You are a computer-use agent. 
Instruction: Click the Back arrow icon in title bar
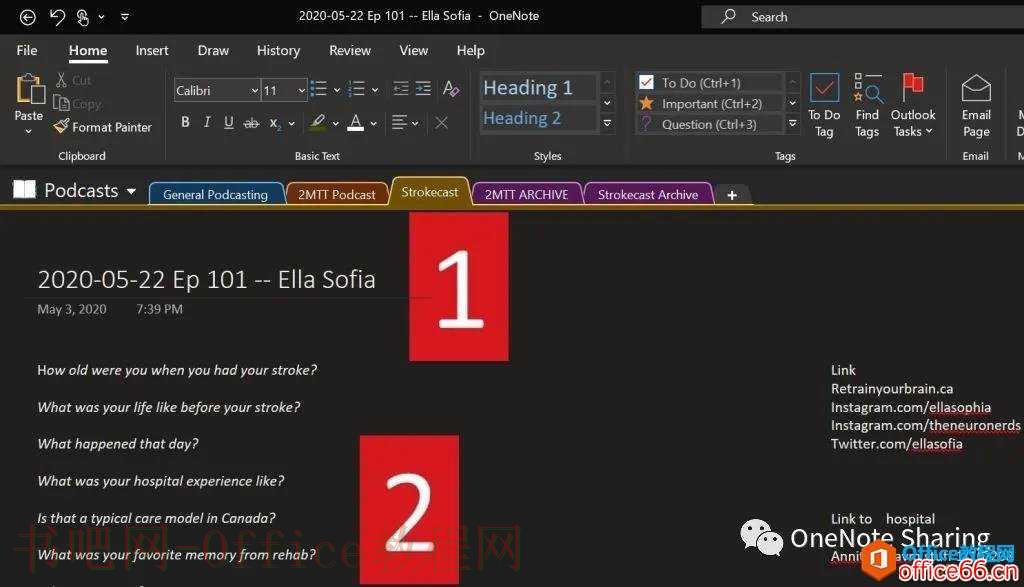pyautogui.click(x=27, y=17)
